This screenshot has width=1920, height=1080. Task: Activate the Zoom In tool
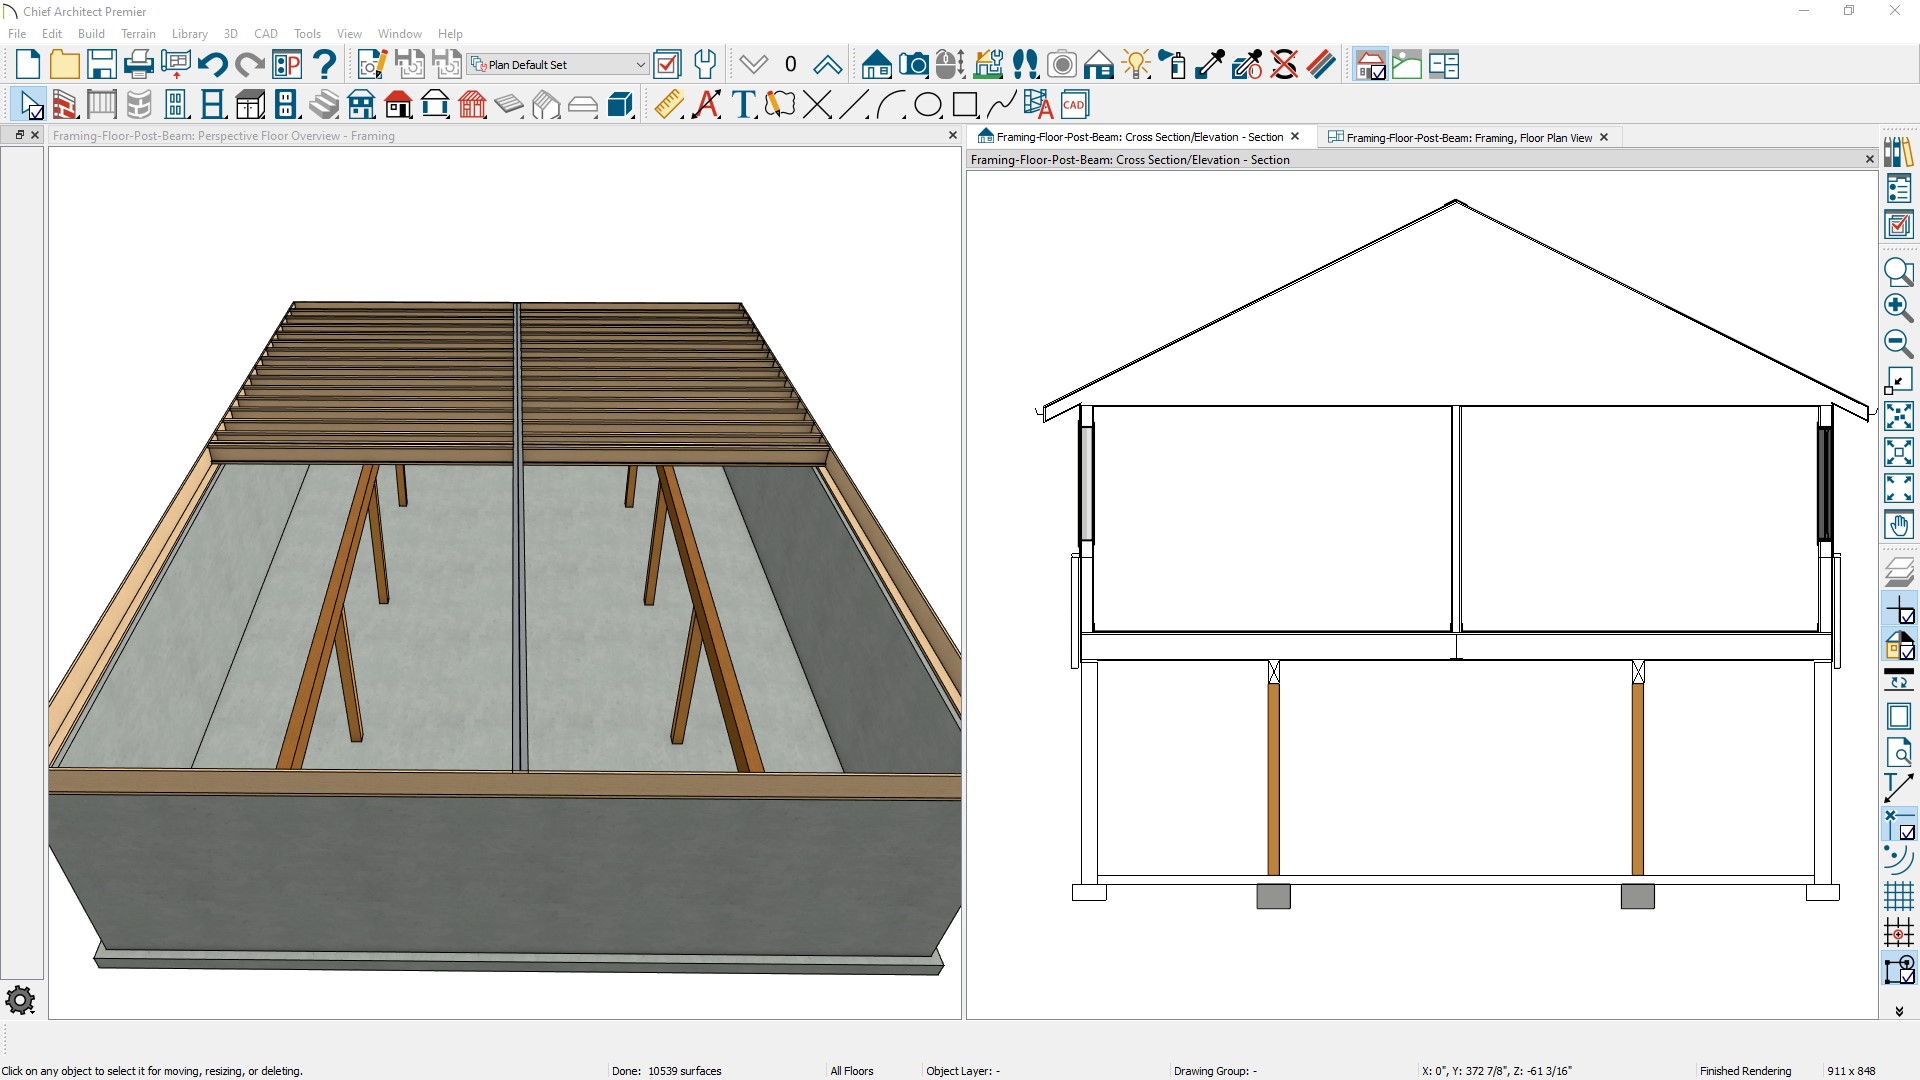[1899, 309]
